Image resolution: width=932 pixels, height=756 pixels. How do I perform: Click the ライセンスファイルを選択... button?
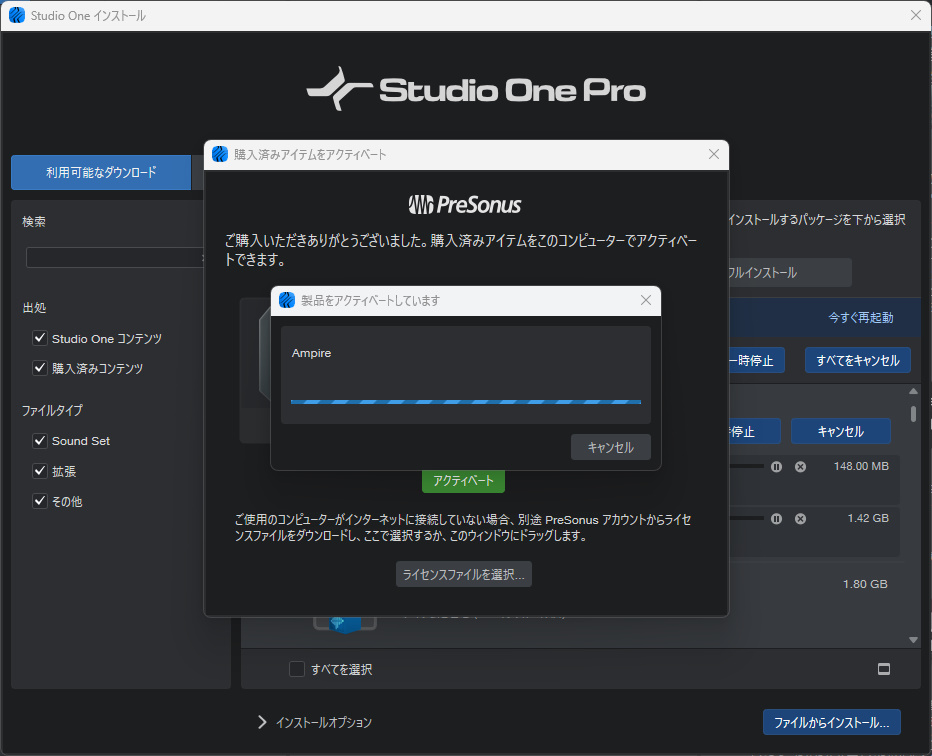(463, 574)
